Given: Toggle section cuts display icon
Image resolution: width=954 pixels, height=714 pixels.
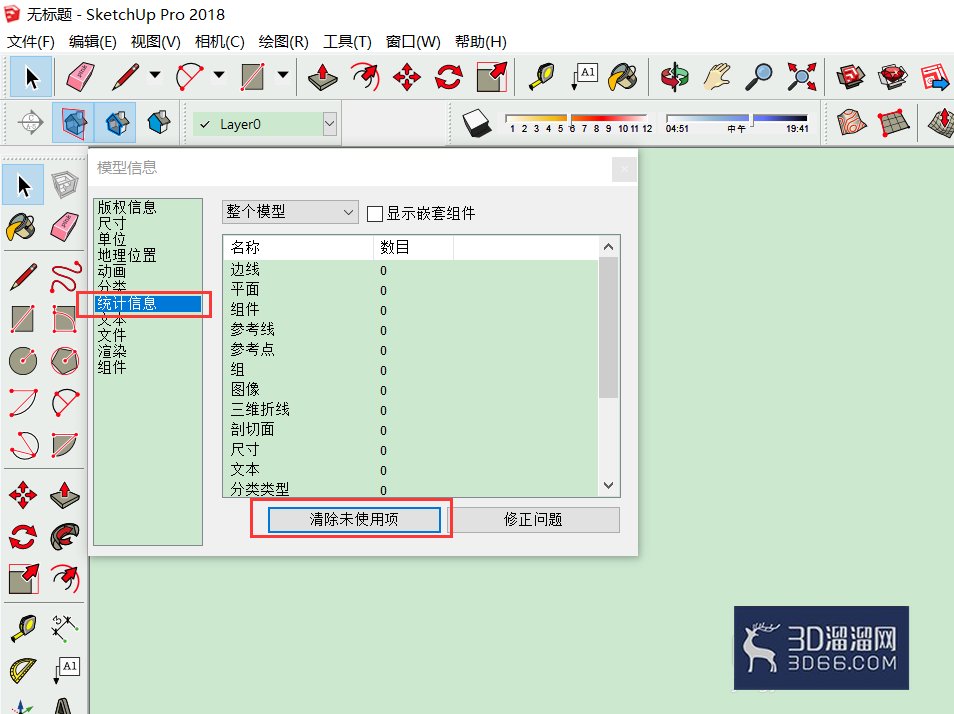Looking at the screenshot, I should (116, 123).
